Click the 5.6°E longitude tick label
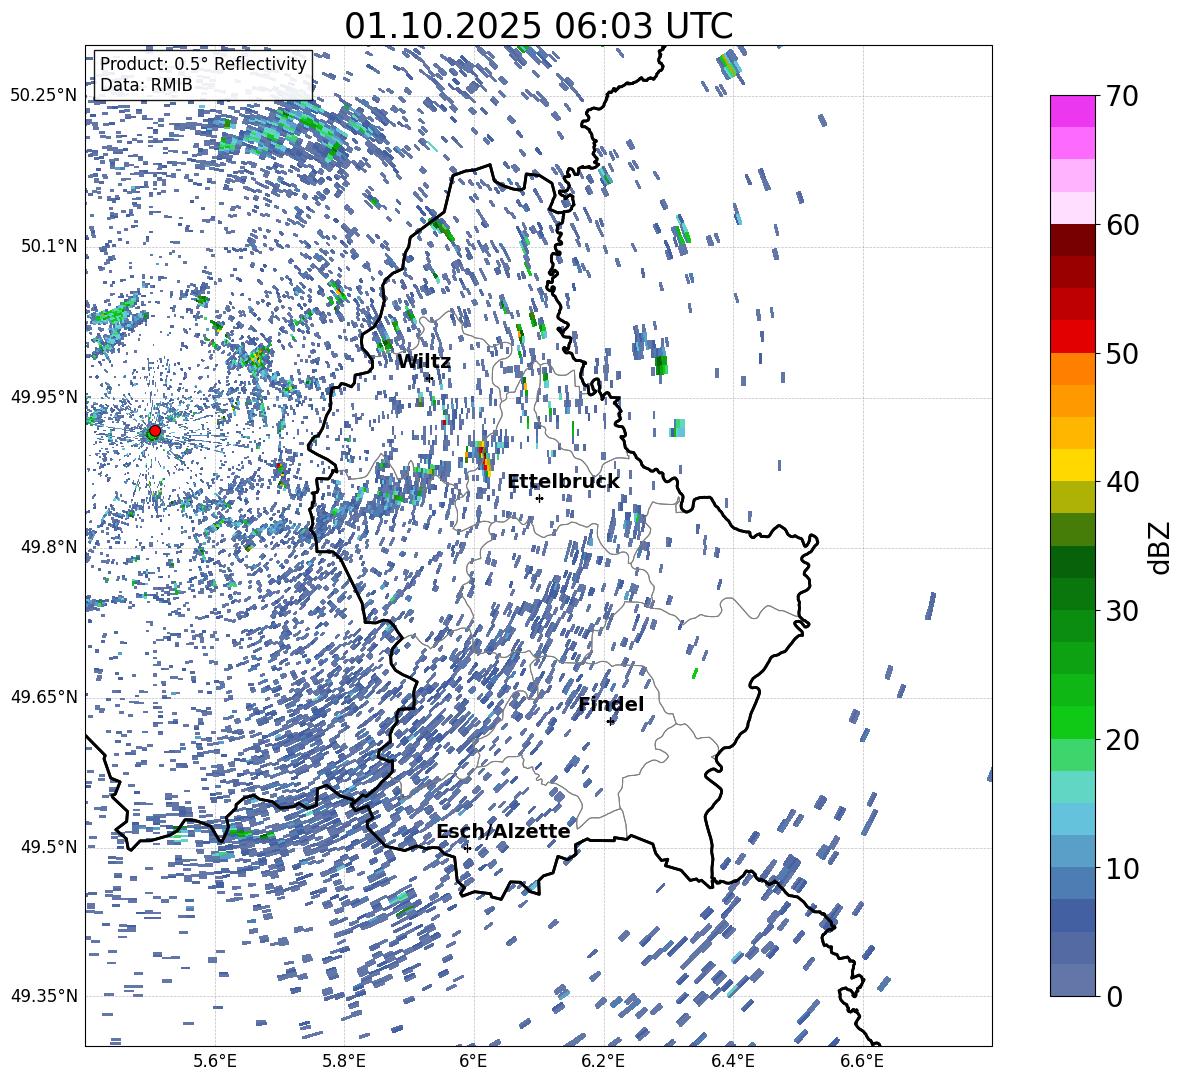 214,1061
